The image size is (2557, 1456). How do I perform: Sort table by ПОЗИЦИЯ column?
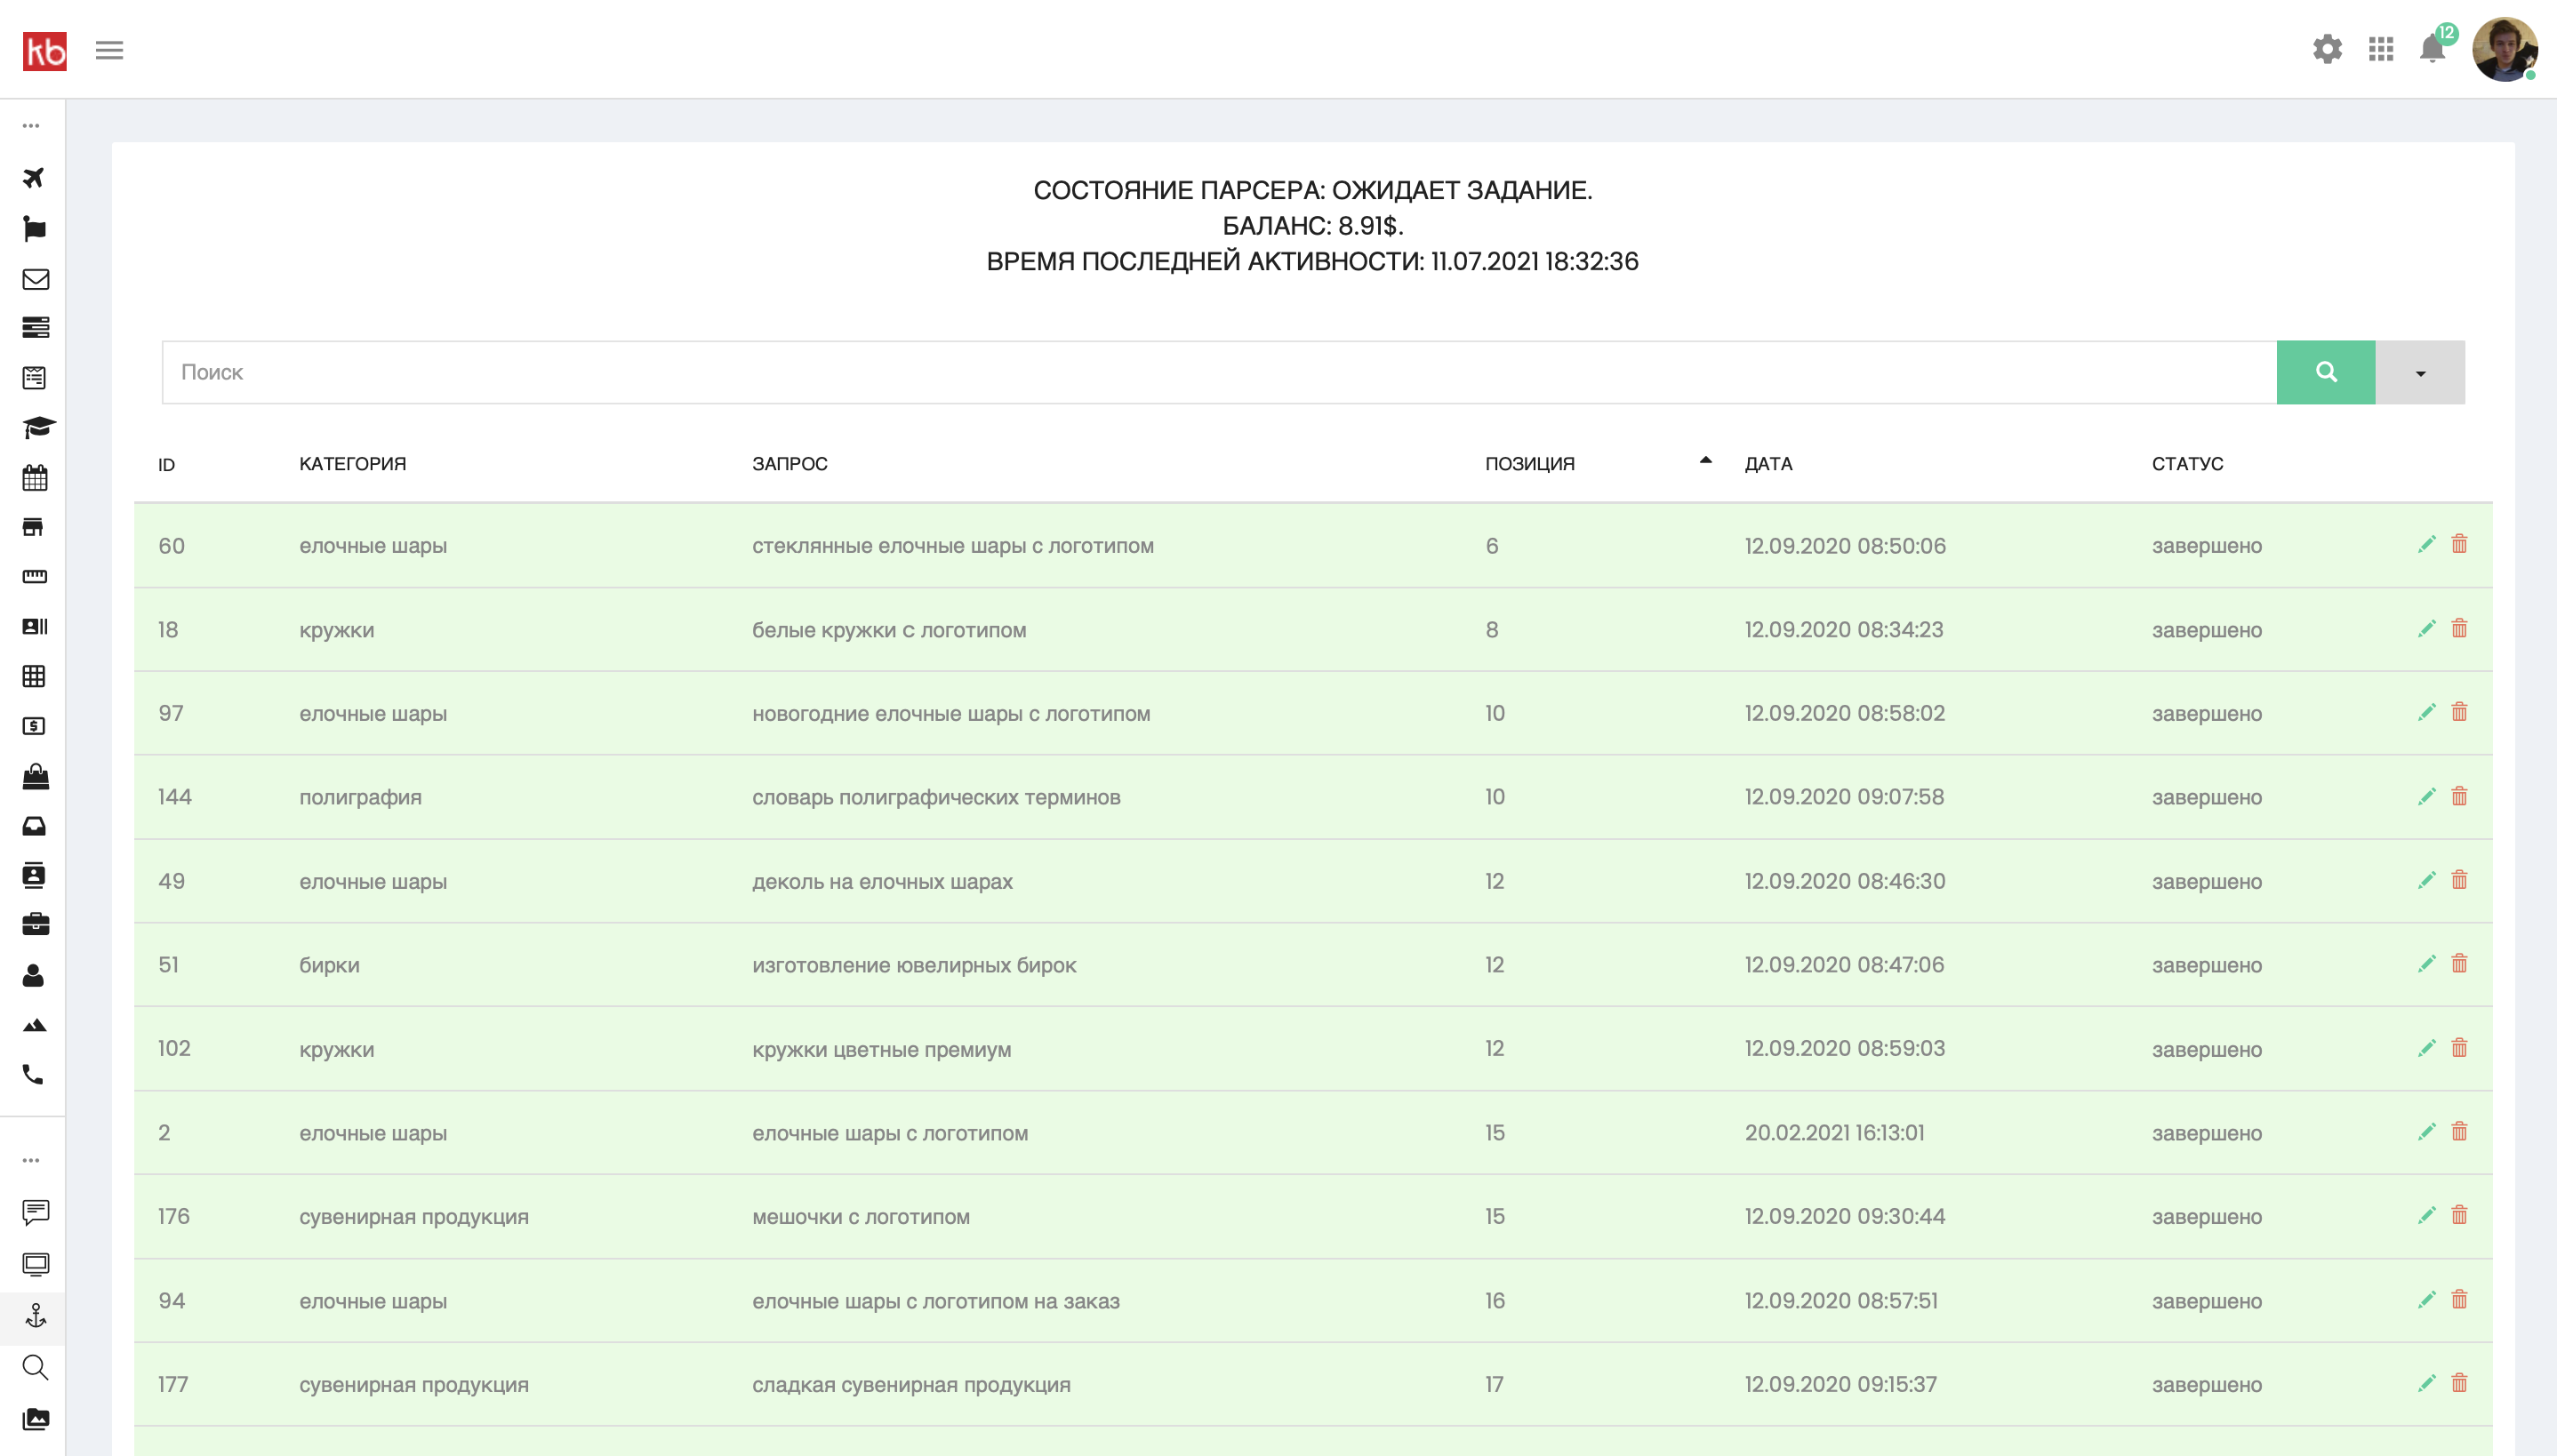tap(1529, 464)
